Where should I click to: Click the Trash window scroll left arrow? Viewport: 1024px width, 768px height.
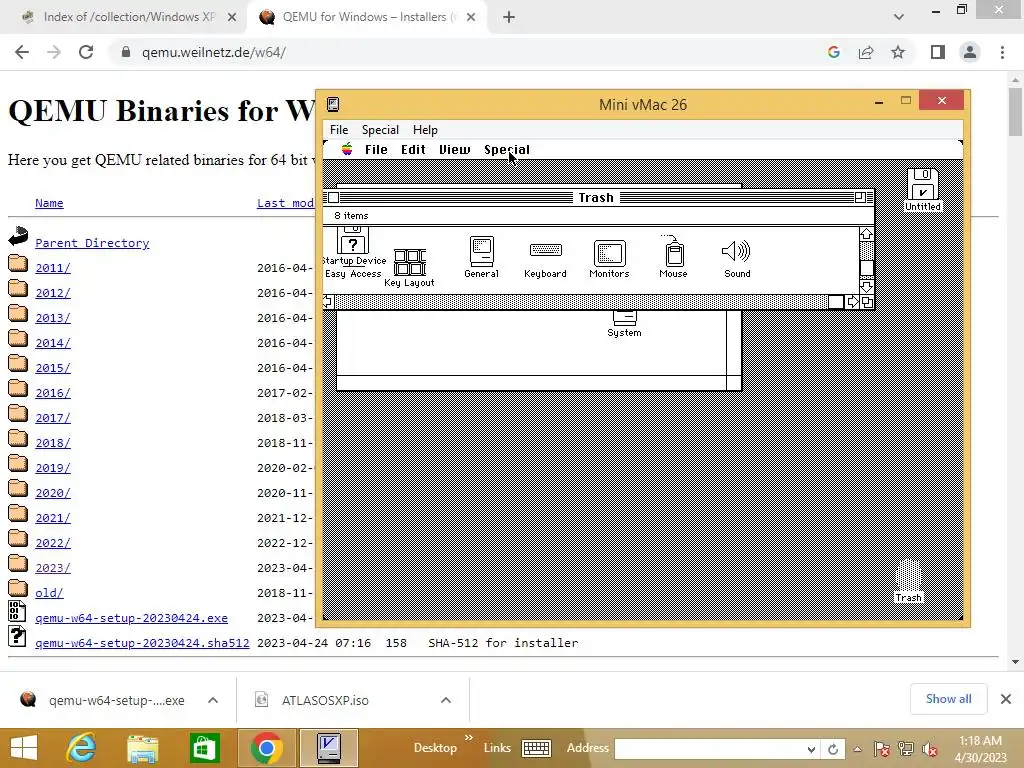coord(328,302)
